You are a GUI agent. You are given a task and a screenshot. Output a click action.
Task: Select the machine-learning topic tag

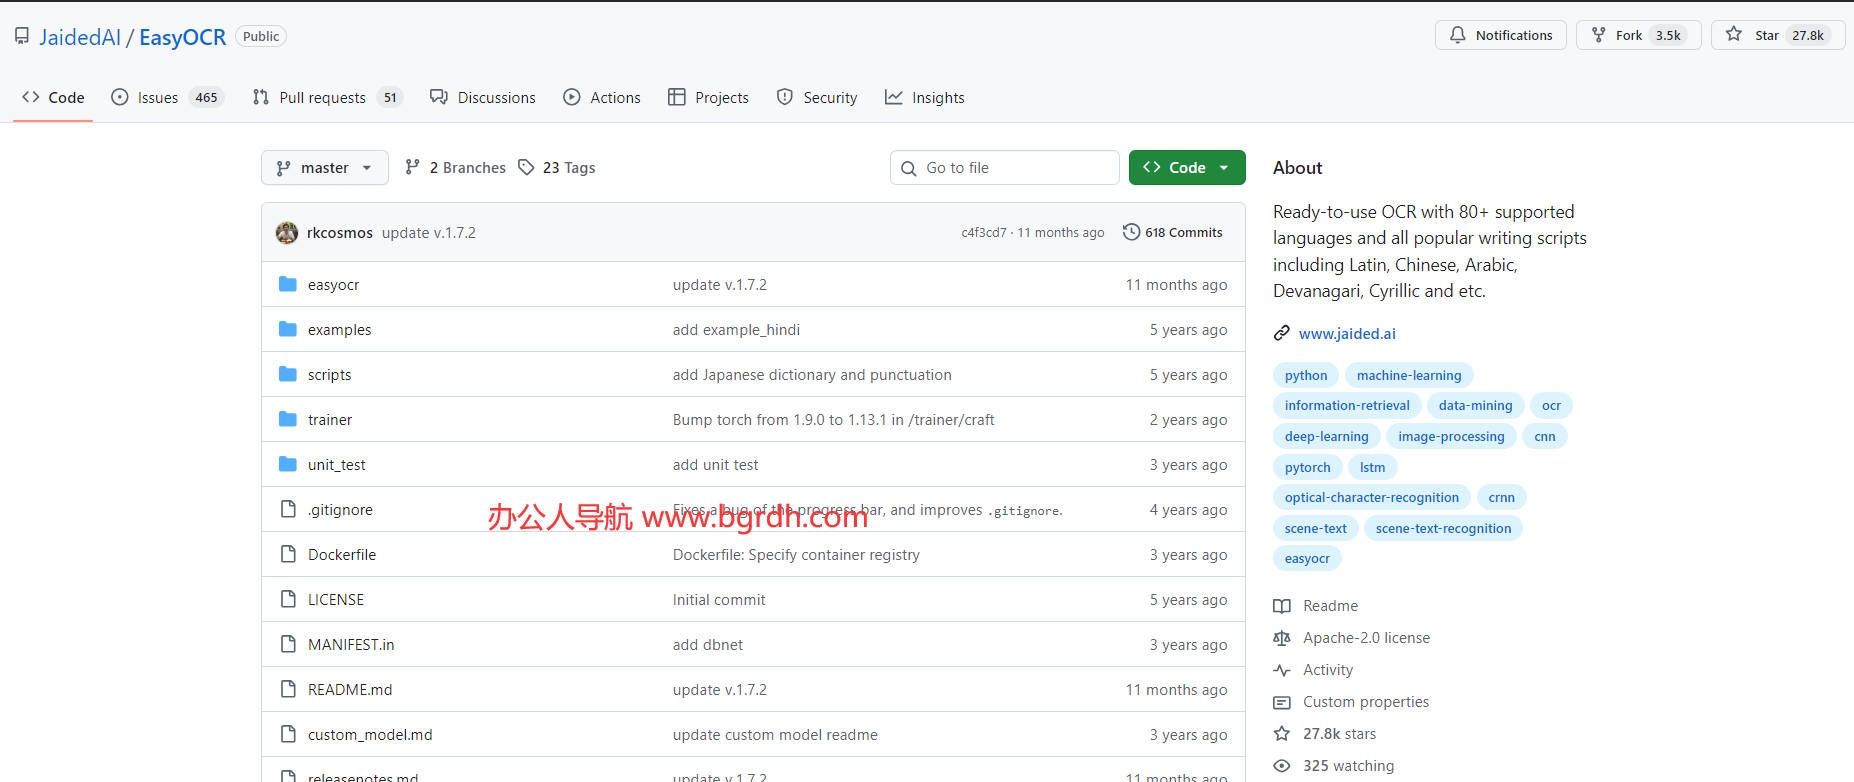1408,375
